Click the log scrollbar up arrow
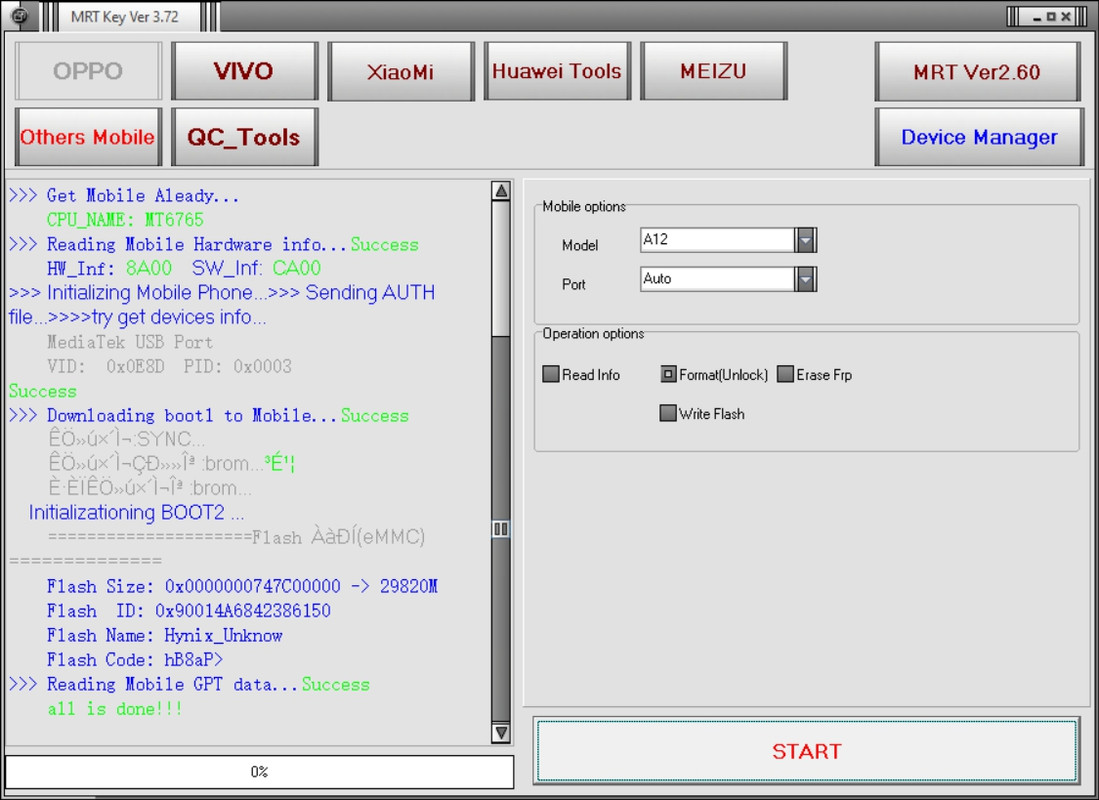The width and height of the screenshot is (1099, 800). coord(501,191)
